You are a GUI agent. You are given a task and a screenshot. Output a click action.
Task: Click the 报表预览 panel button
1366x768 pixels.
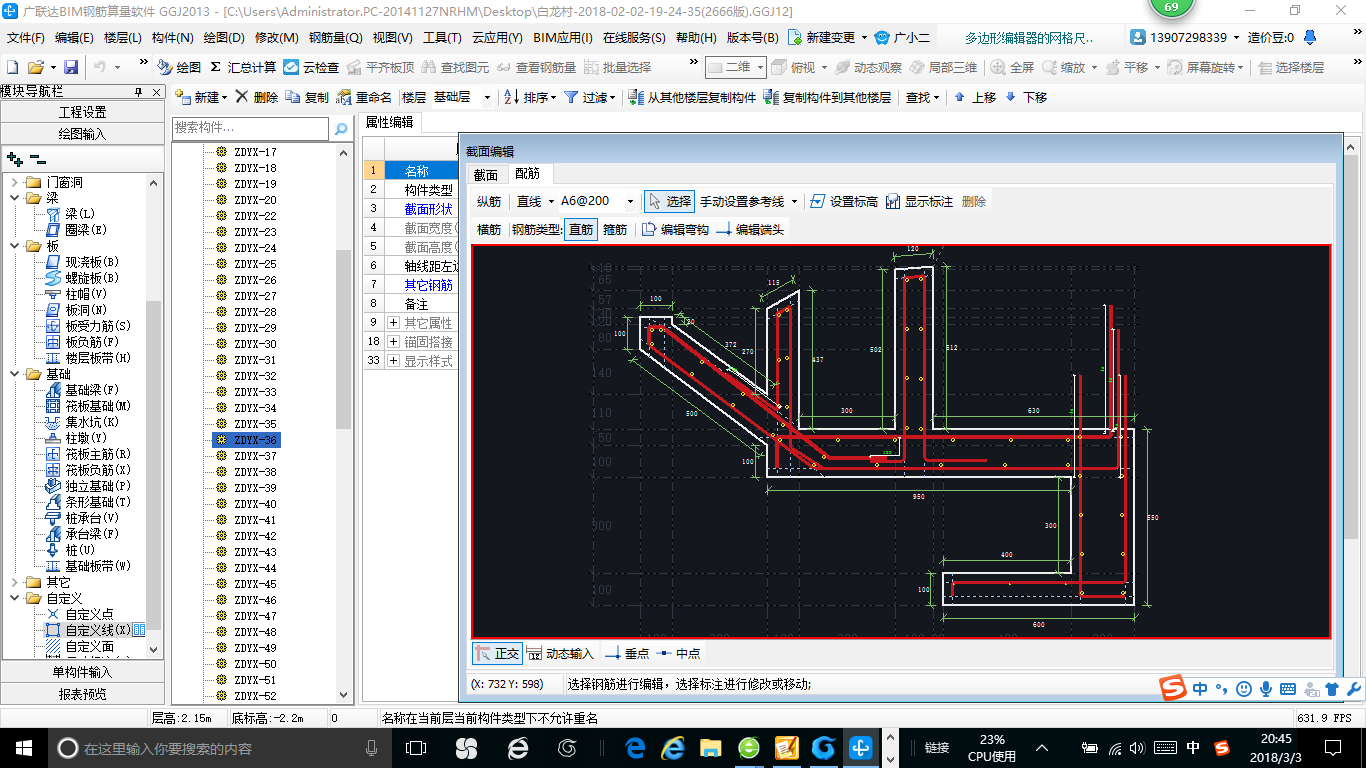point(82,694)
